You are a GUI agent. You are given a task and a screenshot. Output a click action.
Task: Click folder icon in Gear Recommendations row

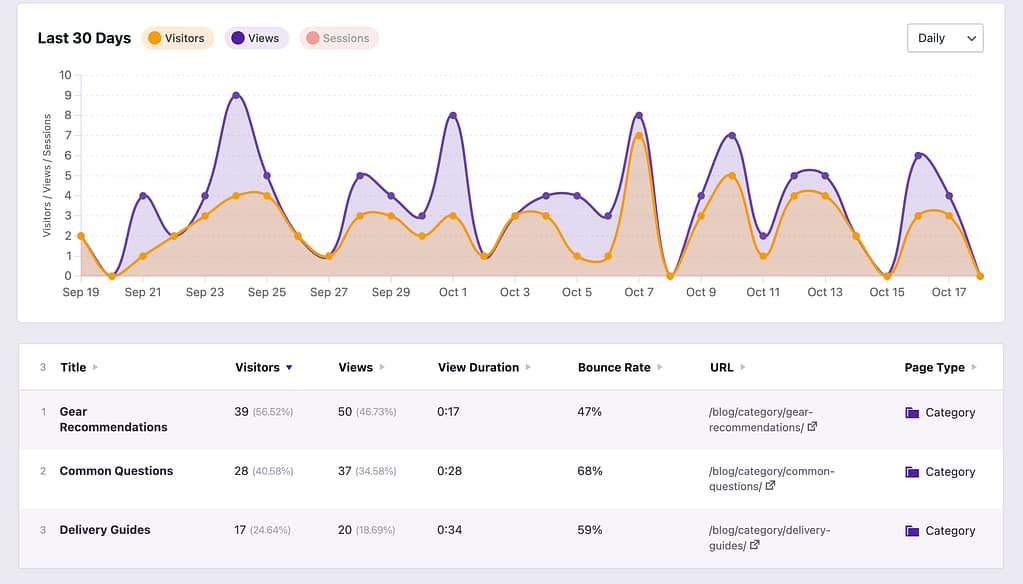(x=911, y=412)
